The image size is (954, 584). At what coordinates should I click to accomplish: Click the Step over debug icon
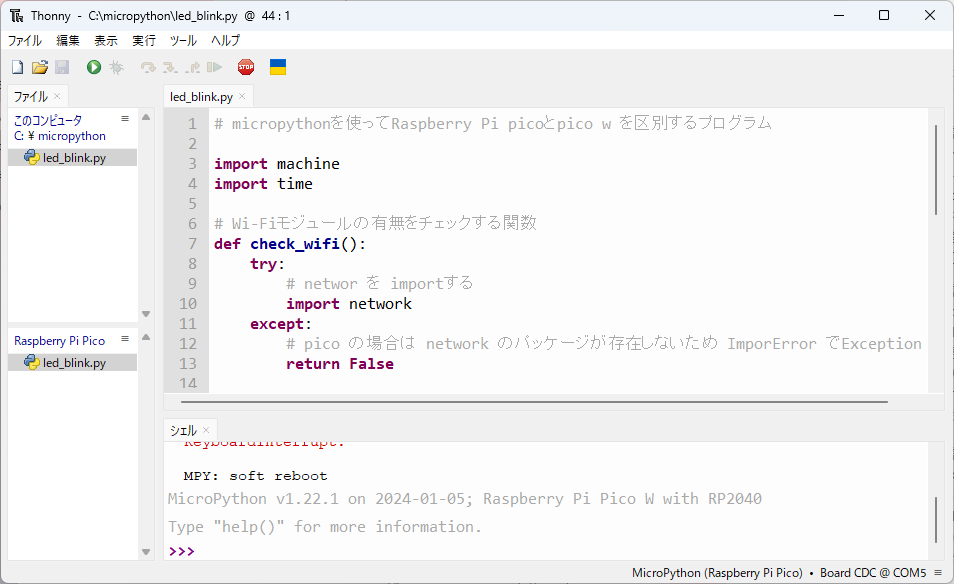(x=148, y=67)
